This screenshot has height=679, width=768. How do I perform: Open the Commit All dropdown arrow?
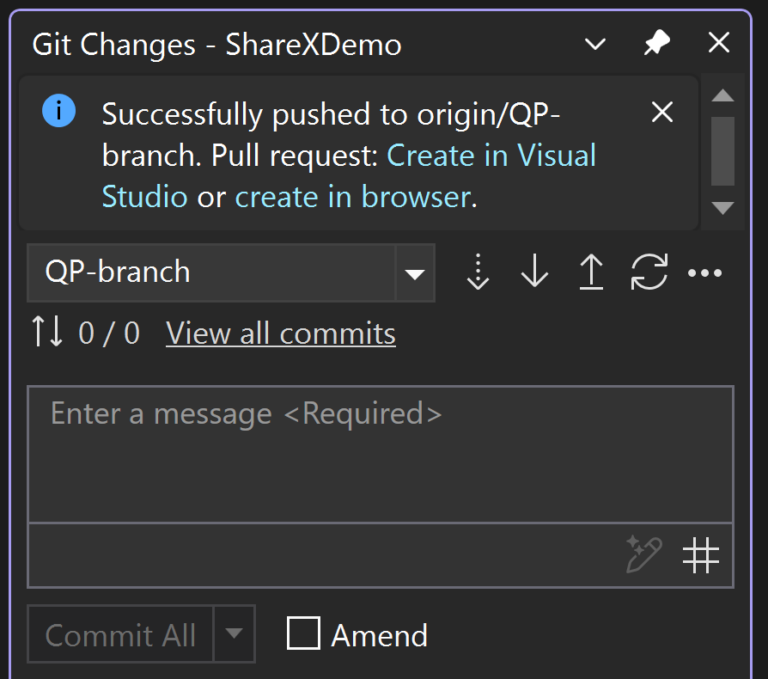coord(234,634)
